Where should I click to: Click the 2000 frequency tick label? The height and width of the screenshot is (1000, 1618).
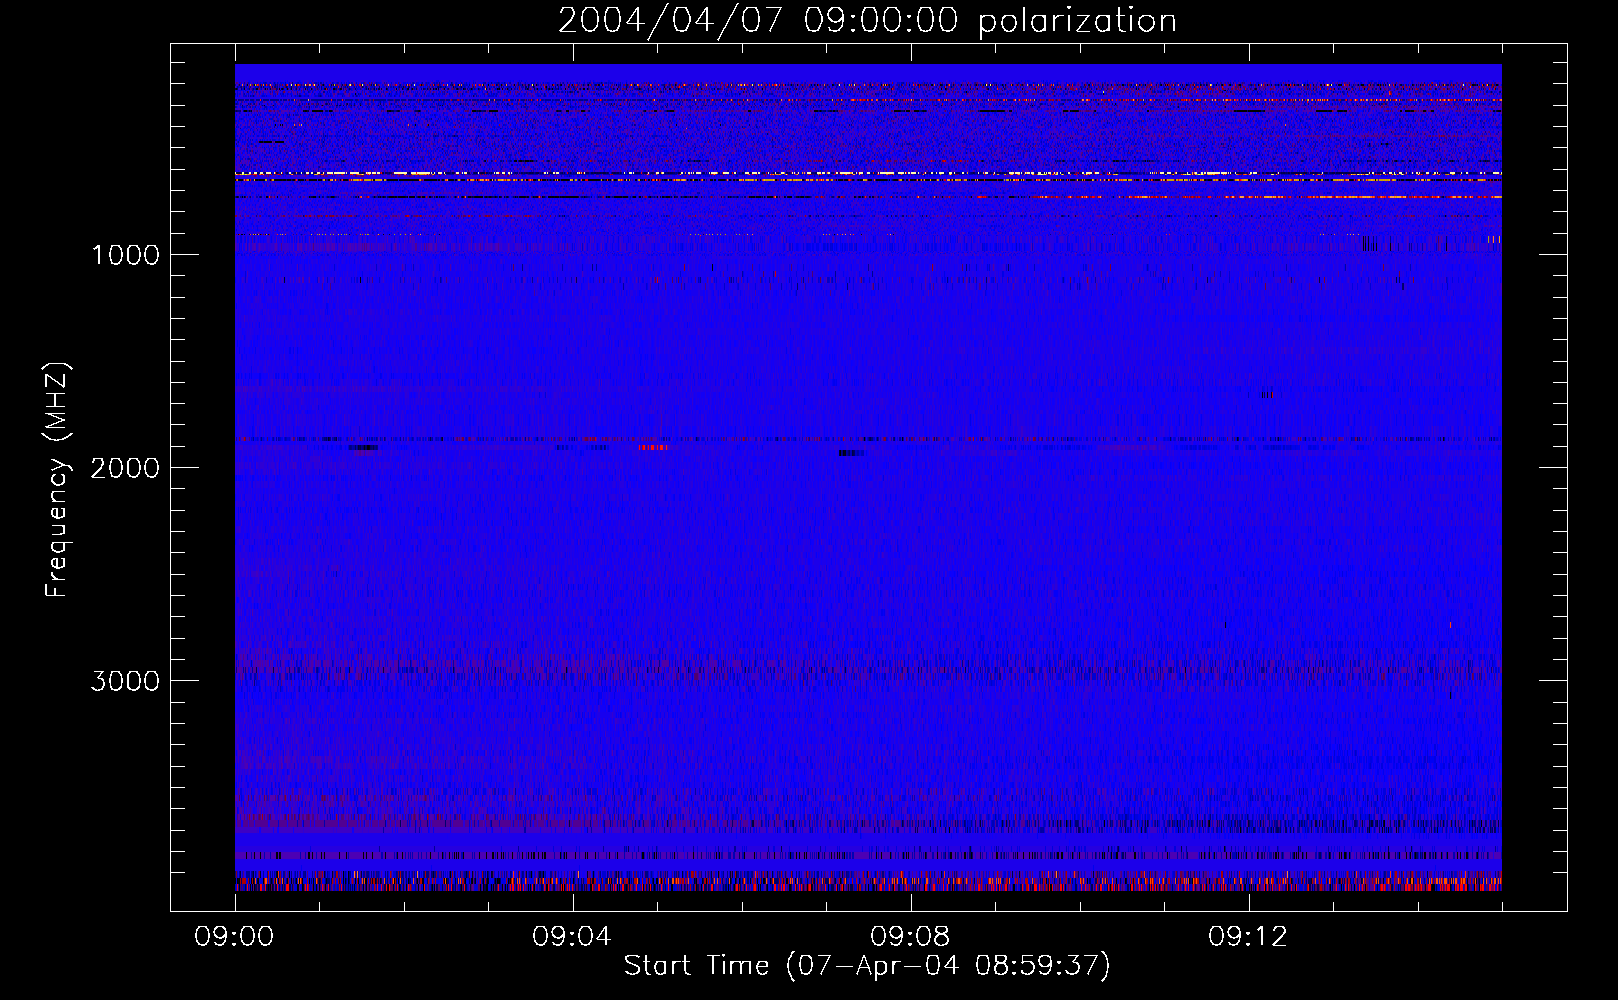pyautogui.click(x=125, y=468)
